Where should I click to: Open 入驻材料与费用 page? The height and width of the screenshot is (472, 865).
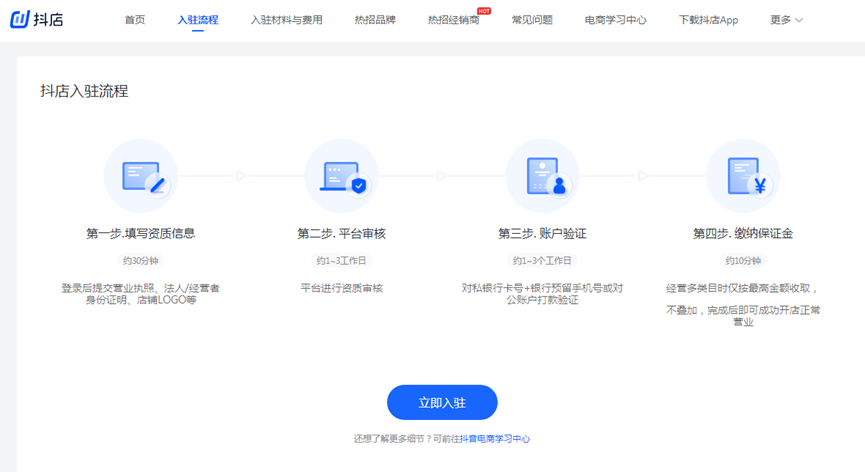pos(286,20)
